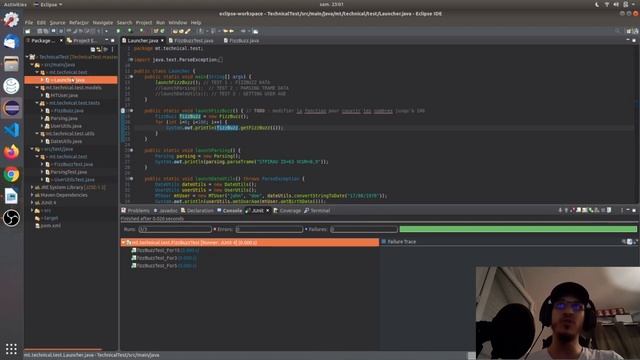This screenshot has width=640, height=360.
Task: Open Firefox from the Ubuntu dock
Action: [x=11, y=152]
